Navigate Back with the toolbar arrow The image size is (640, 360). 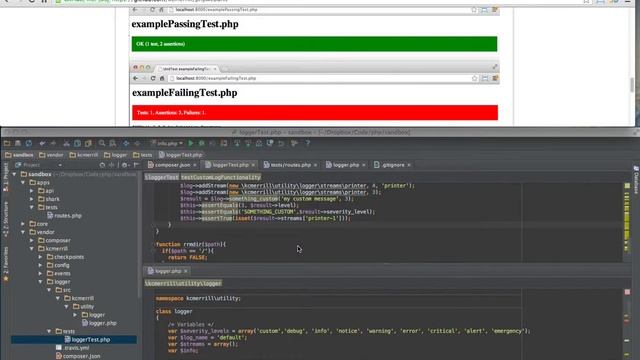[x=126, y=143]
